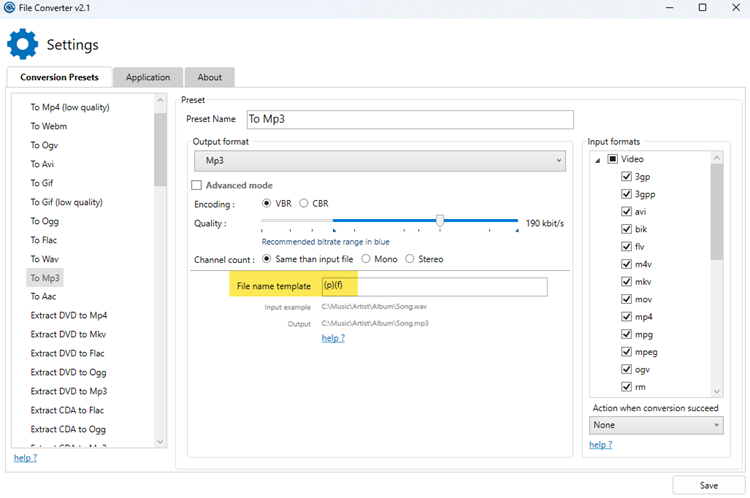Click the Save button
Image resolution: width=750 pixels, height=498 pixels.
point(708,485)
